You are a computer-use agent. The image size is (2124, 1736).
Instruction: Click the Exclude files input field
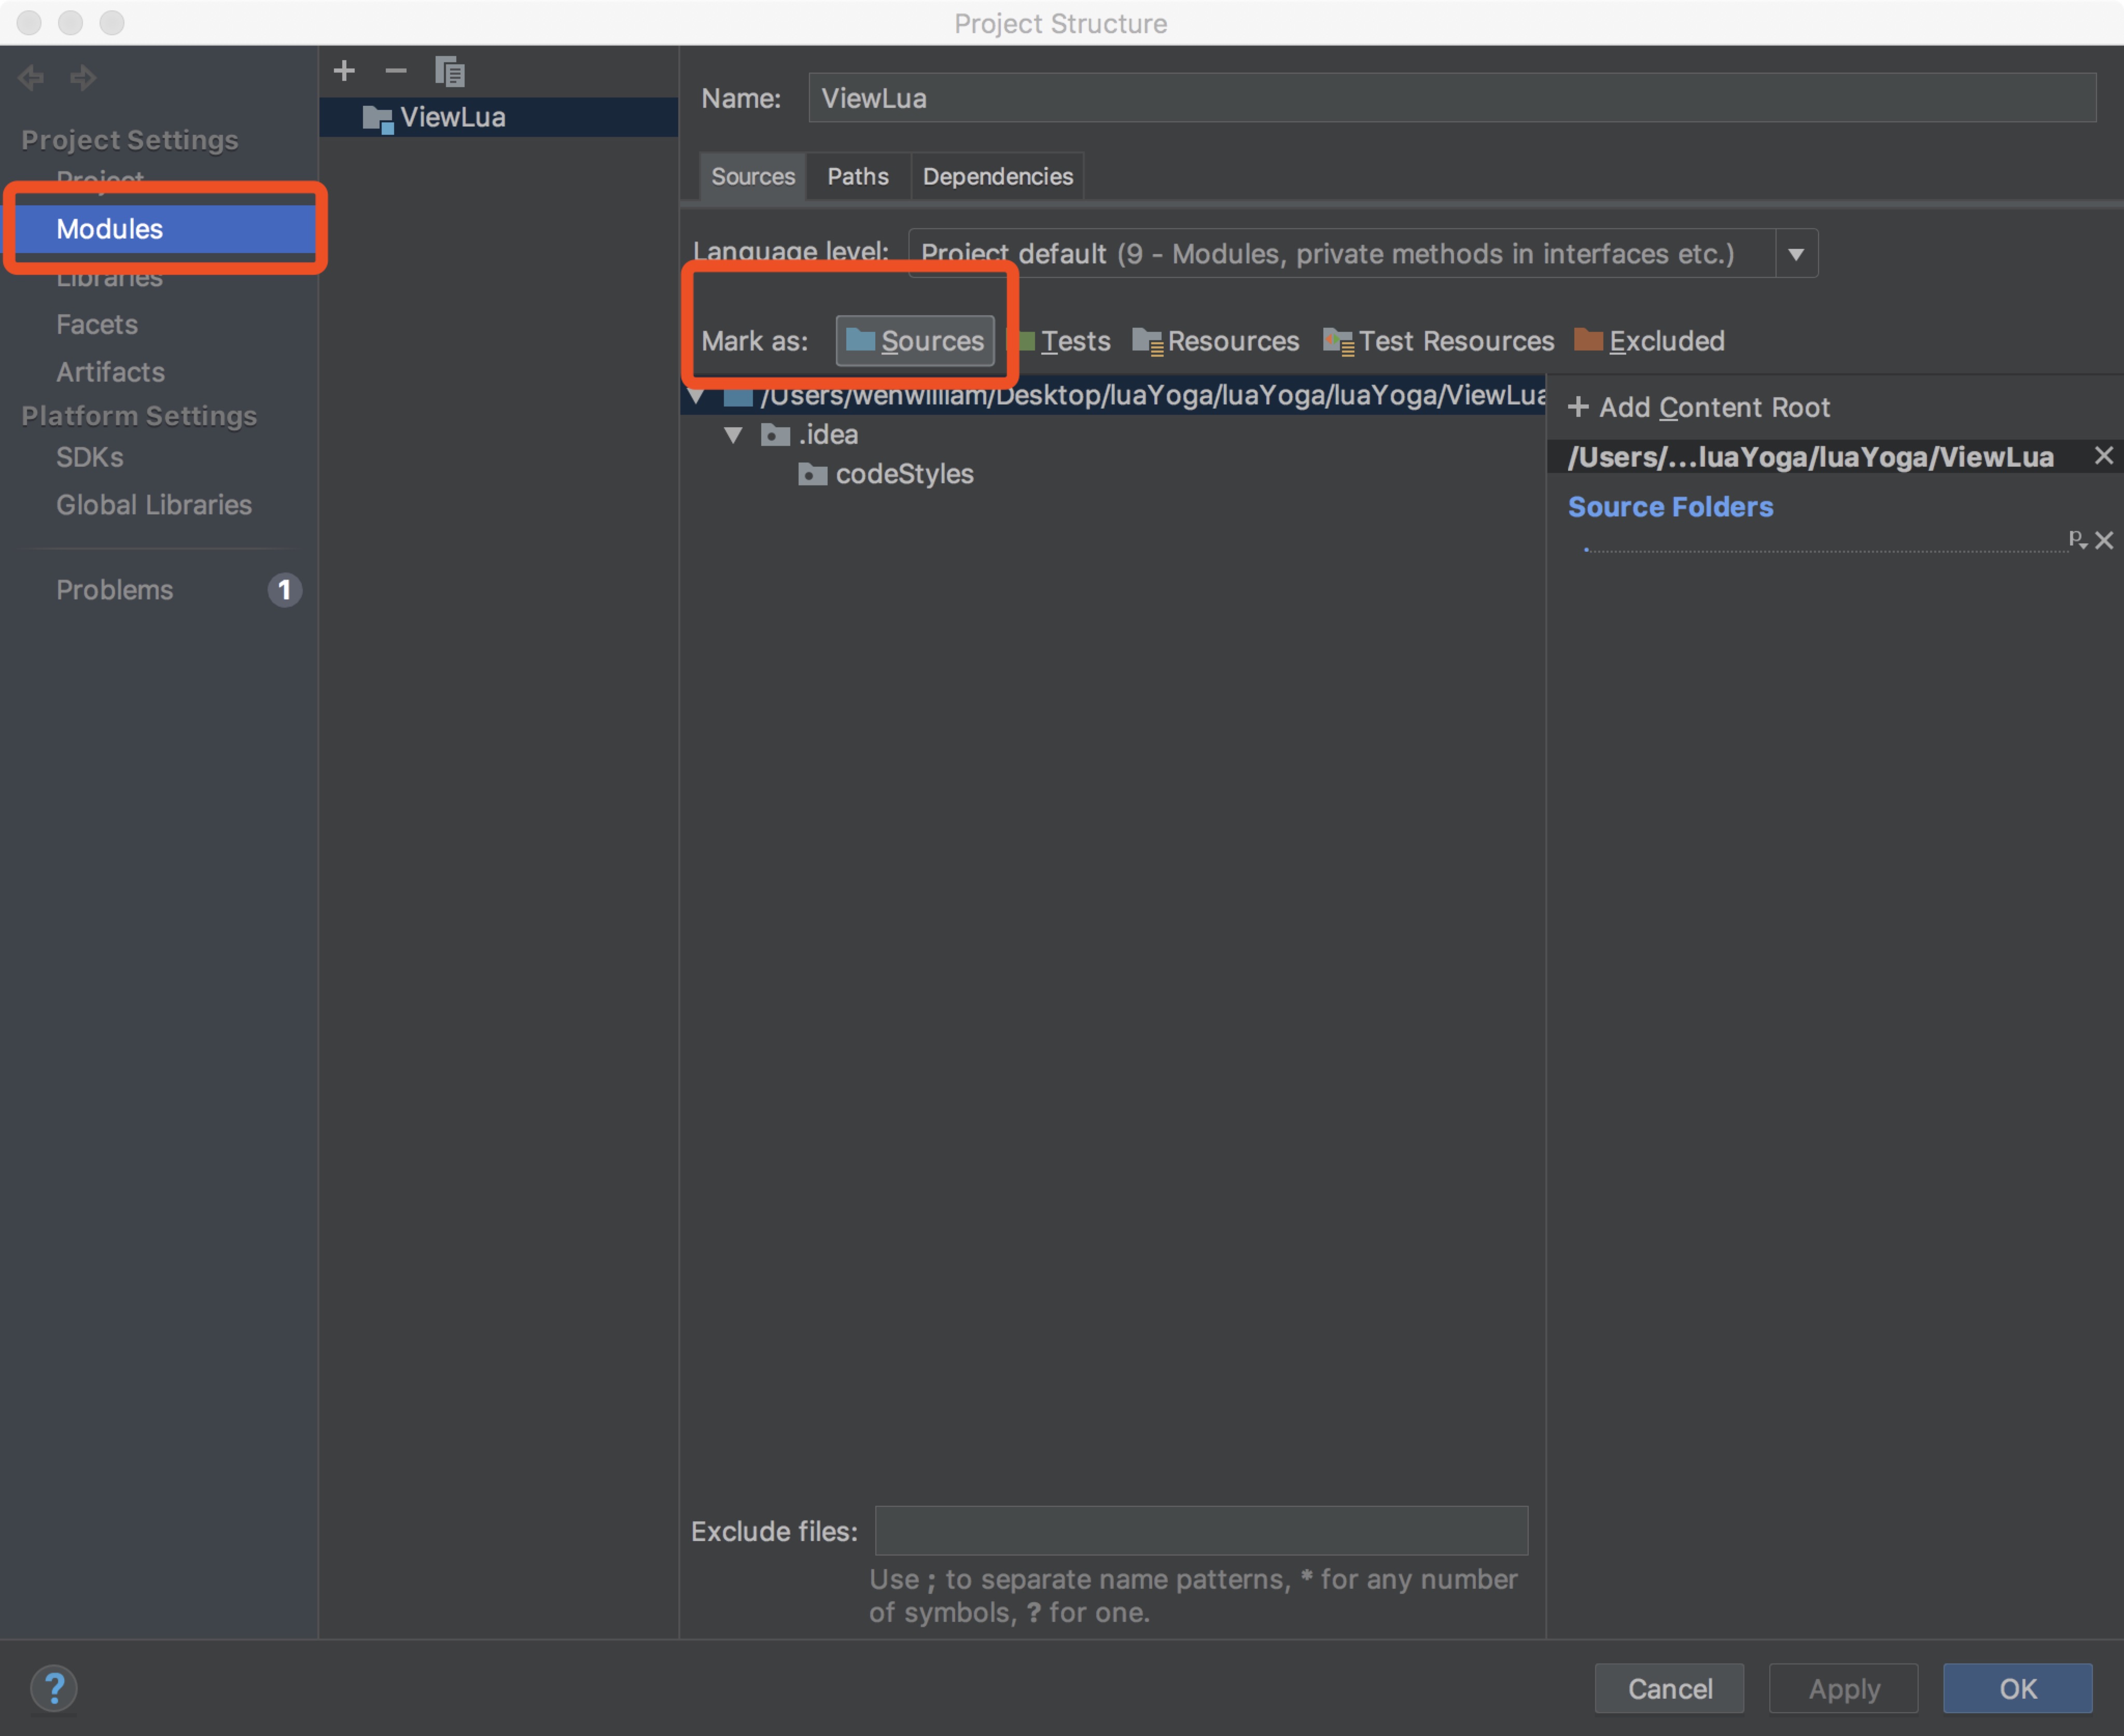coord(1201,1531)
